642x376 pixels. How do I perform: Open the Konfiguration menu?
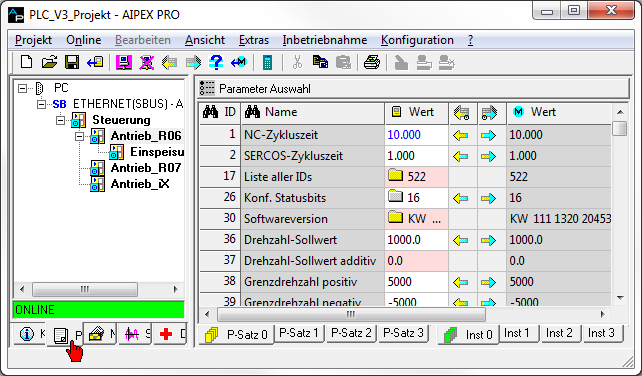click(417, 40)
